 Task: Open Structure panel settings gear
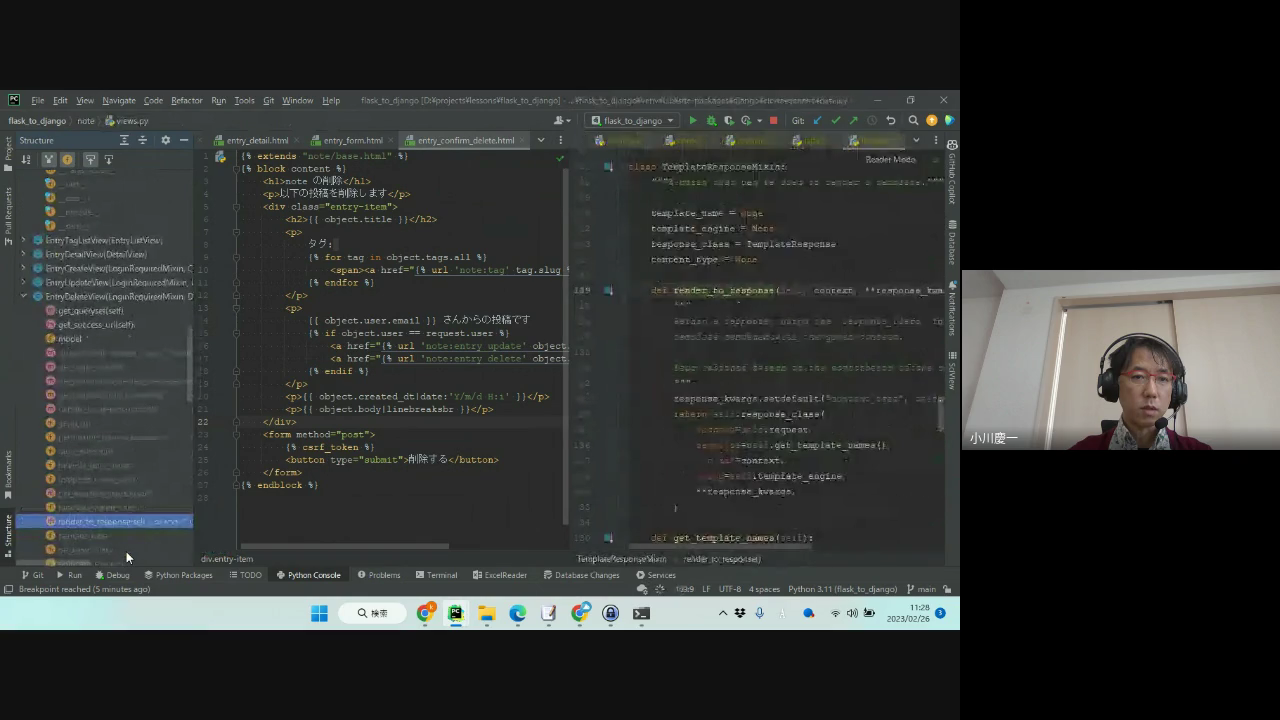(166, 140)
